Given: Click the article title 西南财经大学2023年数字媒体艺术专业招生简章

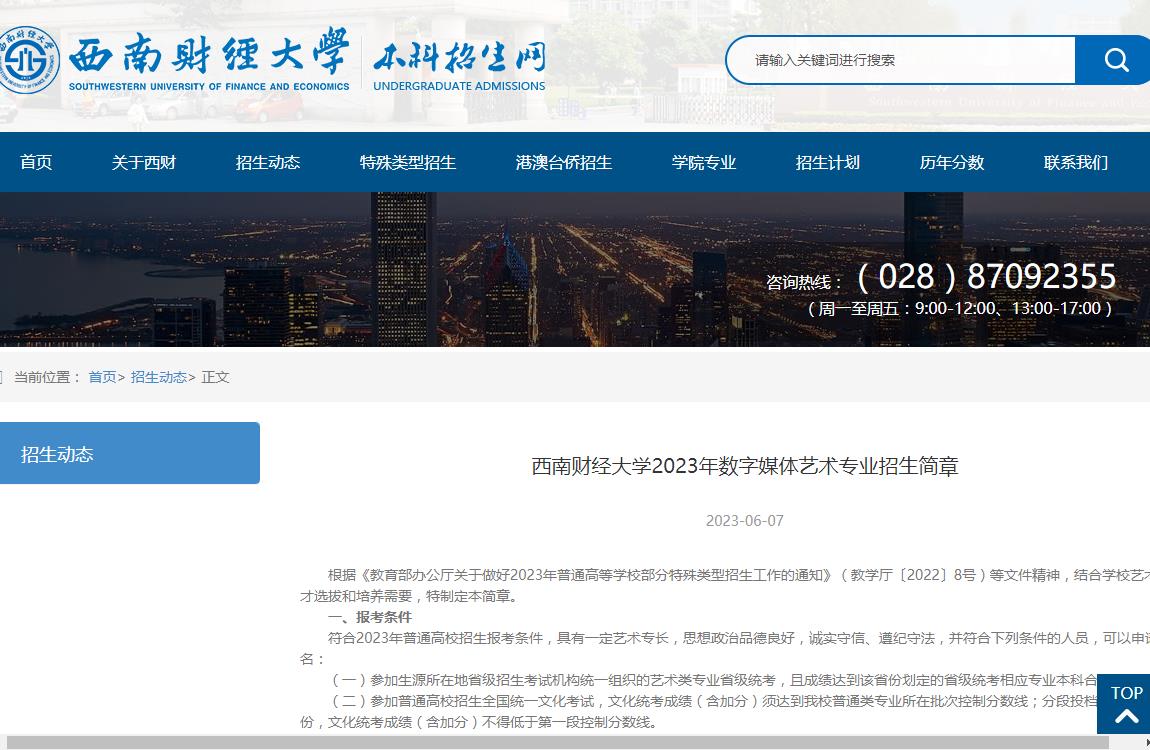Looking at the screenshot, I should pos(744,466).
